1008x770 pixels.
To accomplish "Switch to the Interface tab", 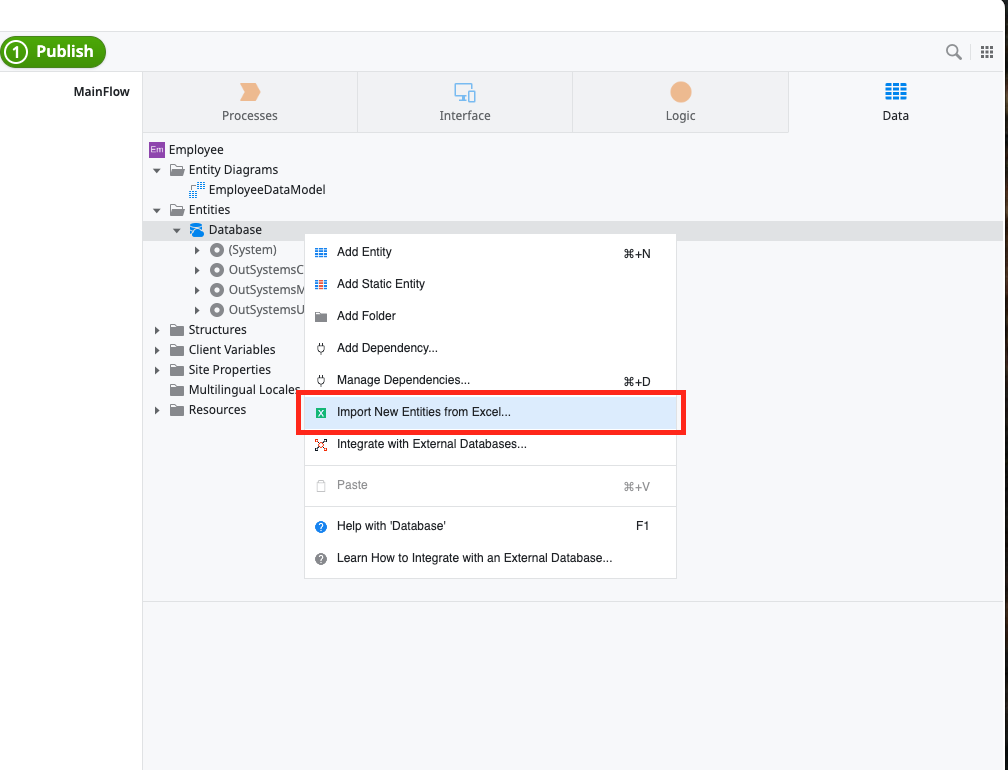I will click(x=465, y=102).
